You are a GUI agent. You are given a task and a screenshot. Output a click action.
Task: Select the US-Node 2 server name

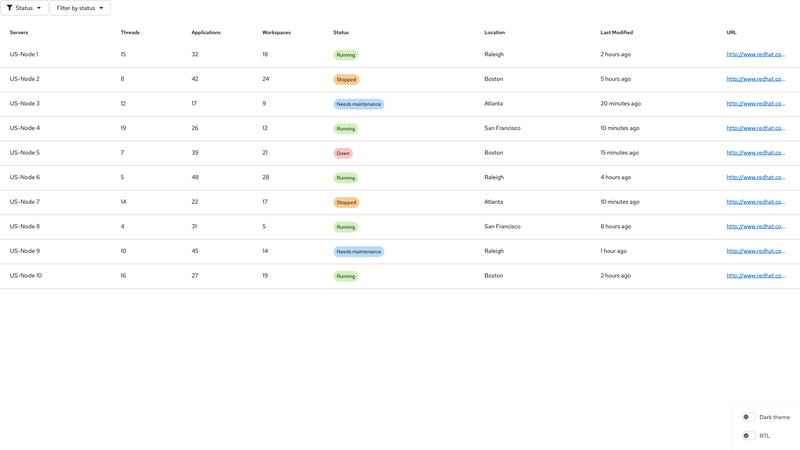24,79
